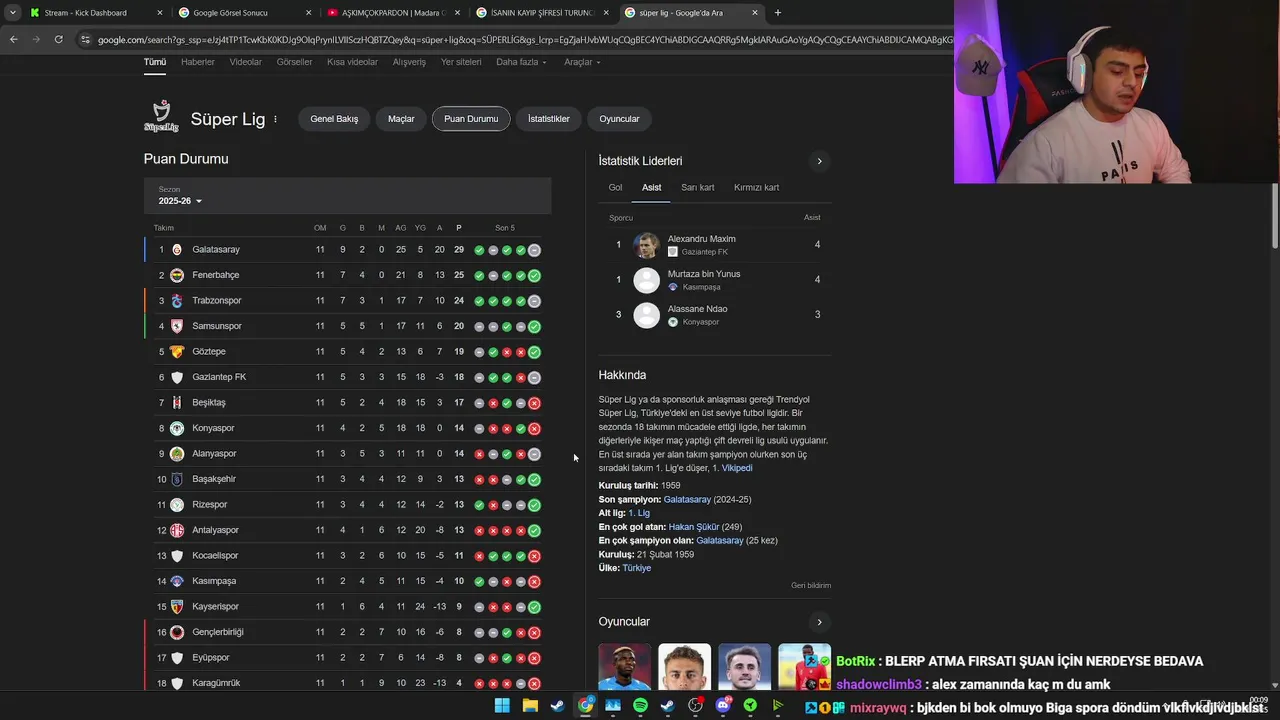The image size is (1280, 720).
Task: Open the Alışveriş search filter
Action: (409, 62)
